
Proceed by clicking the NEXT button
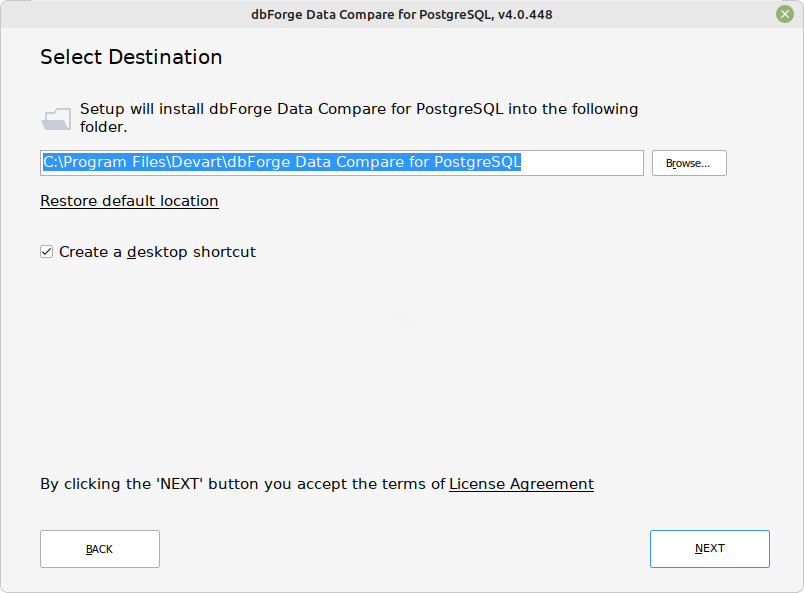pyautogui.click(x=710, y=549)
